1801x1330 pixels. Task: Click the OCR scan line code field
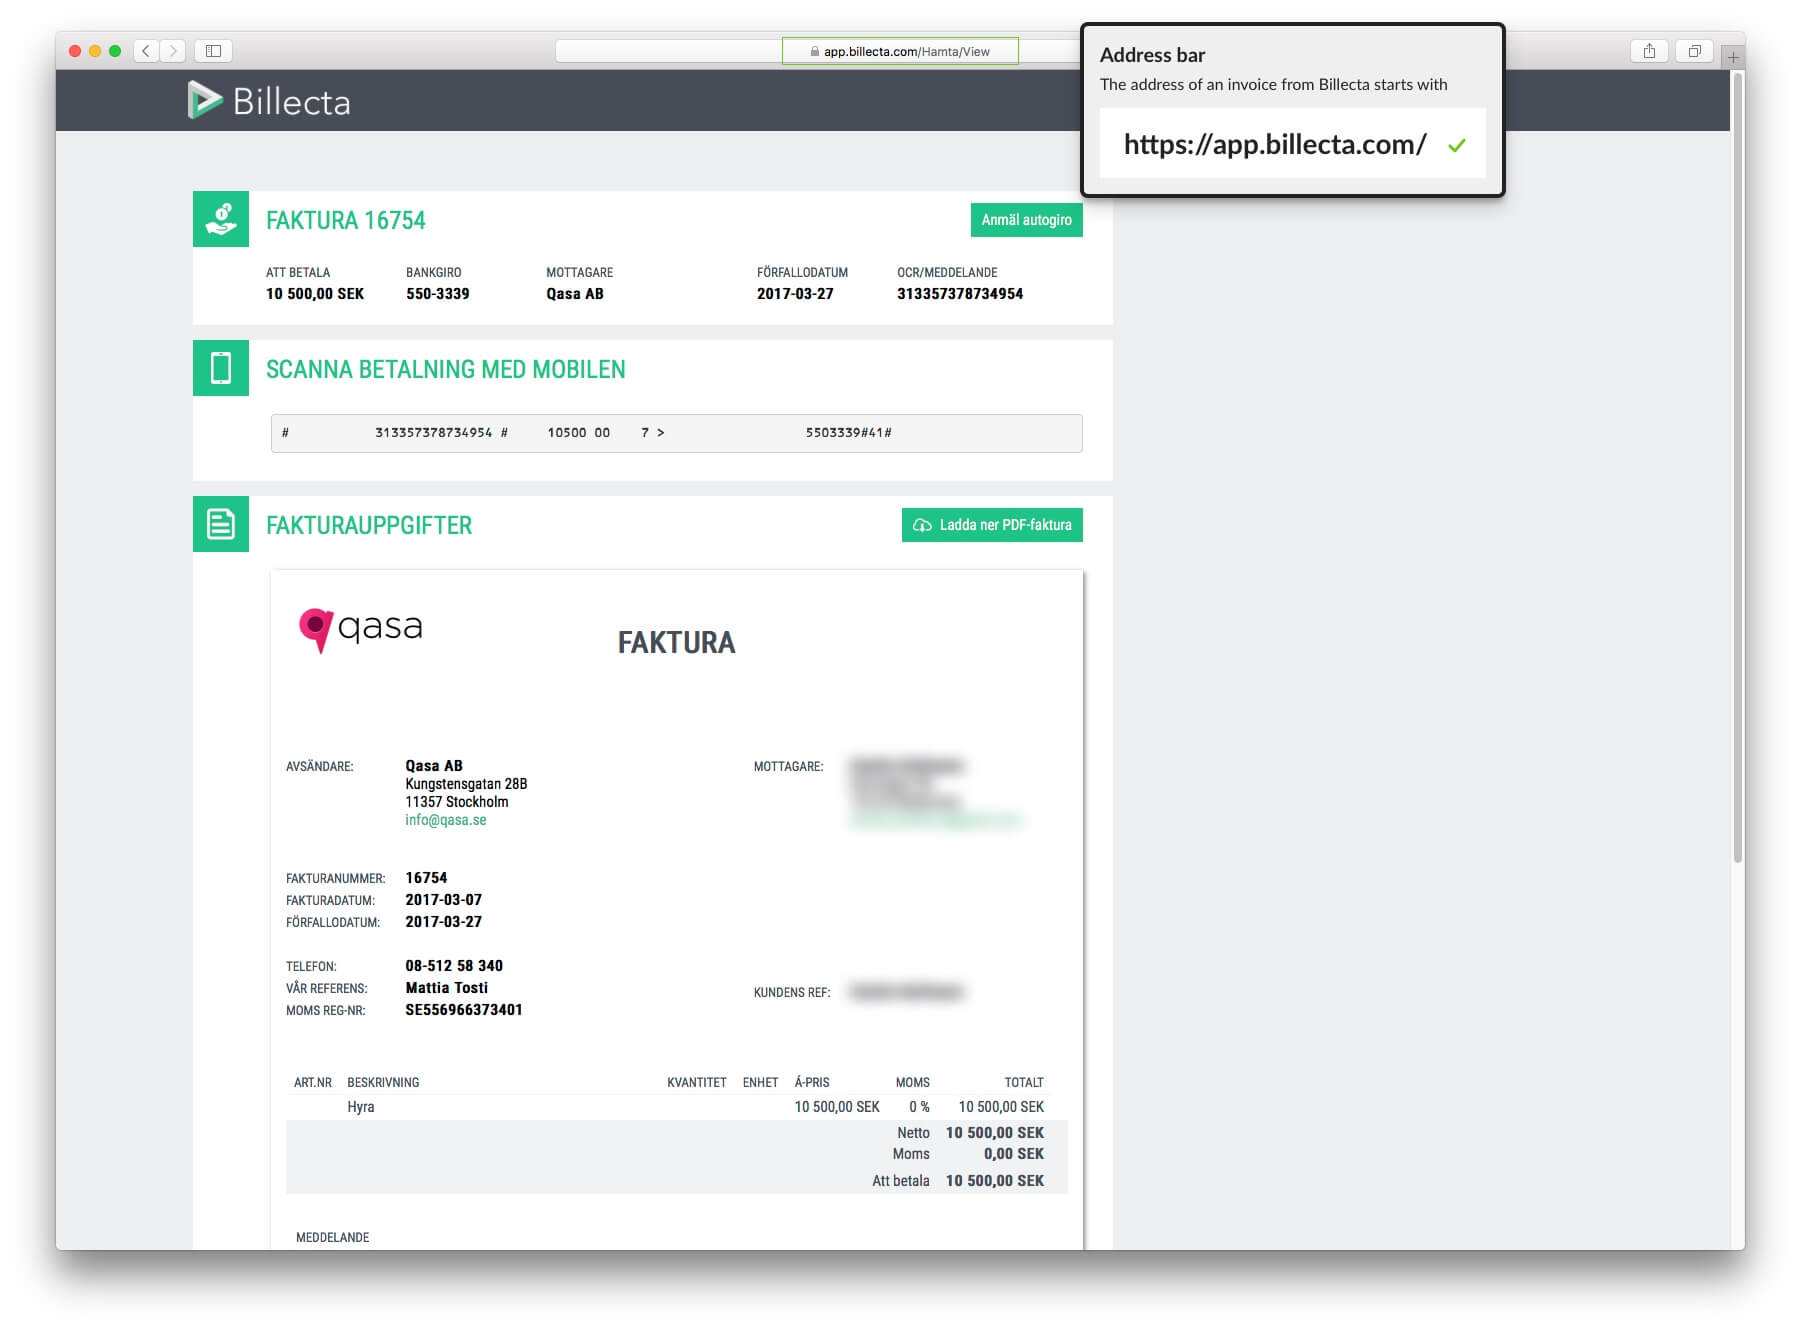coord(676,433)
